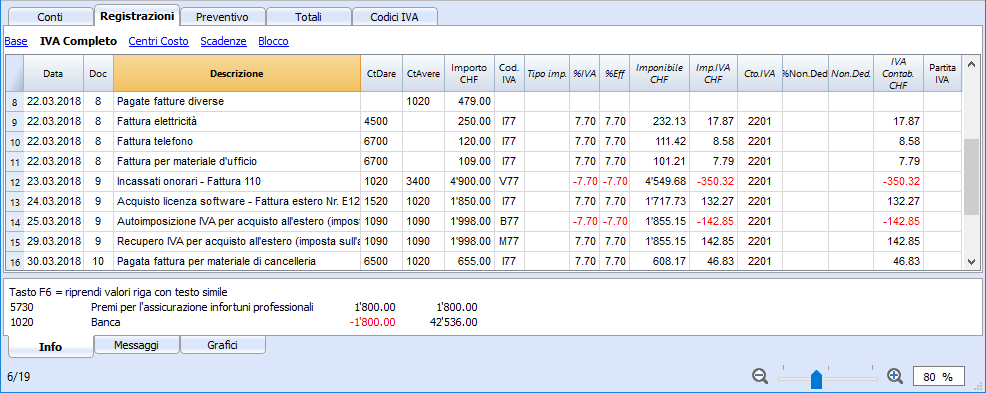Click the Tipo imp. column header
986x393 pixels.
547,74
